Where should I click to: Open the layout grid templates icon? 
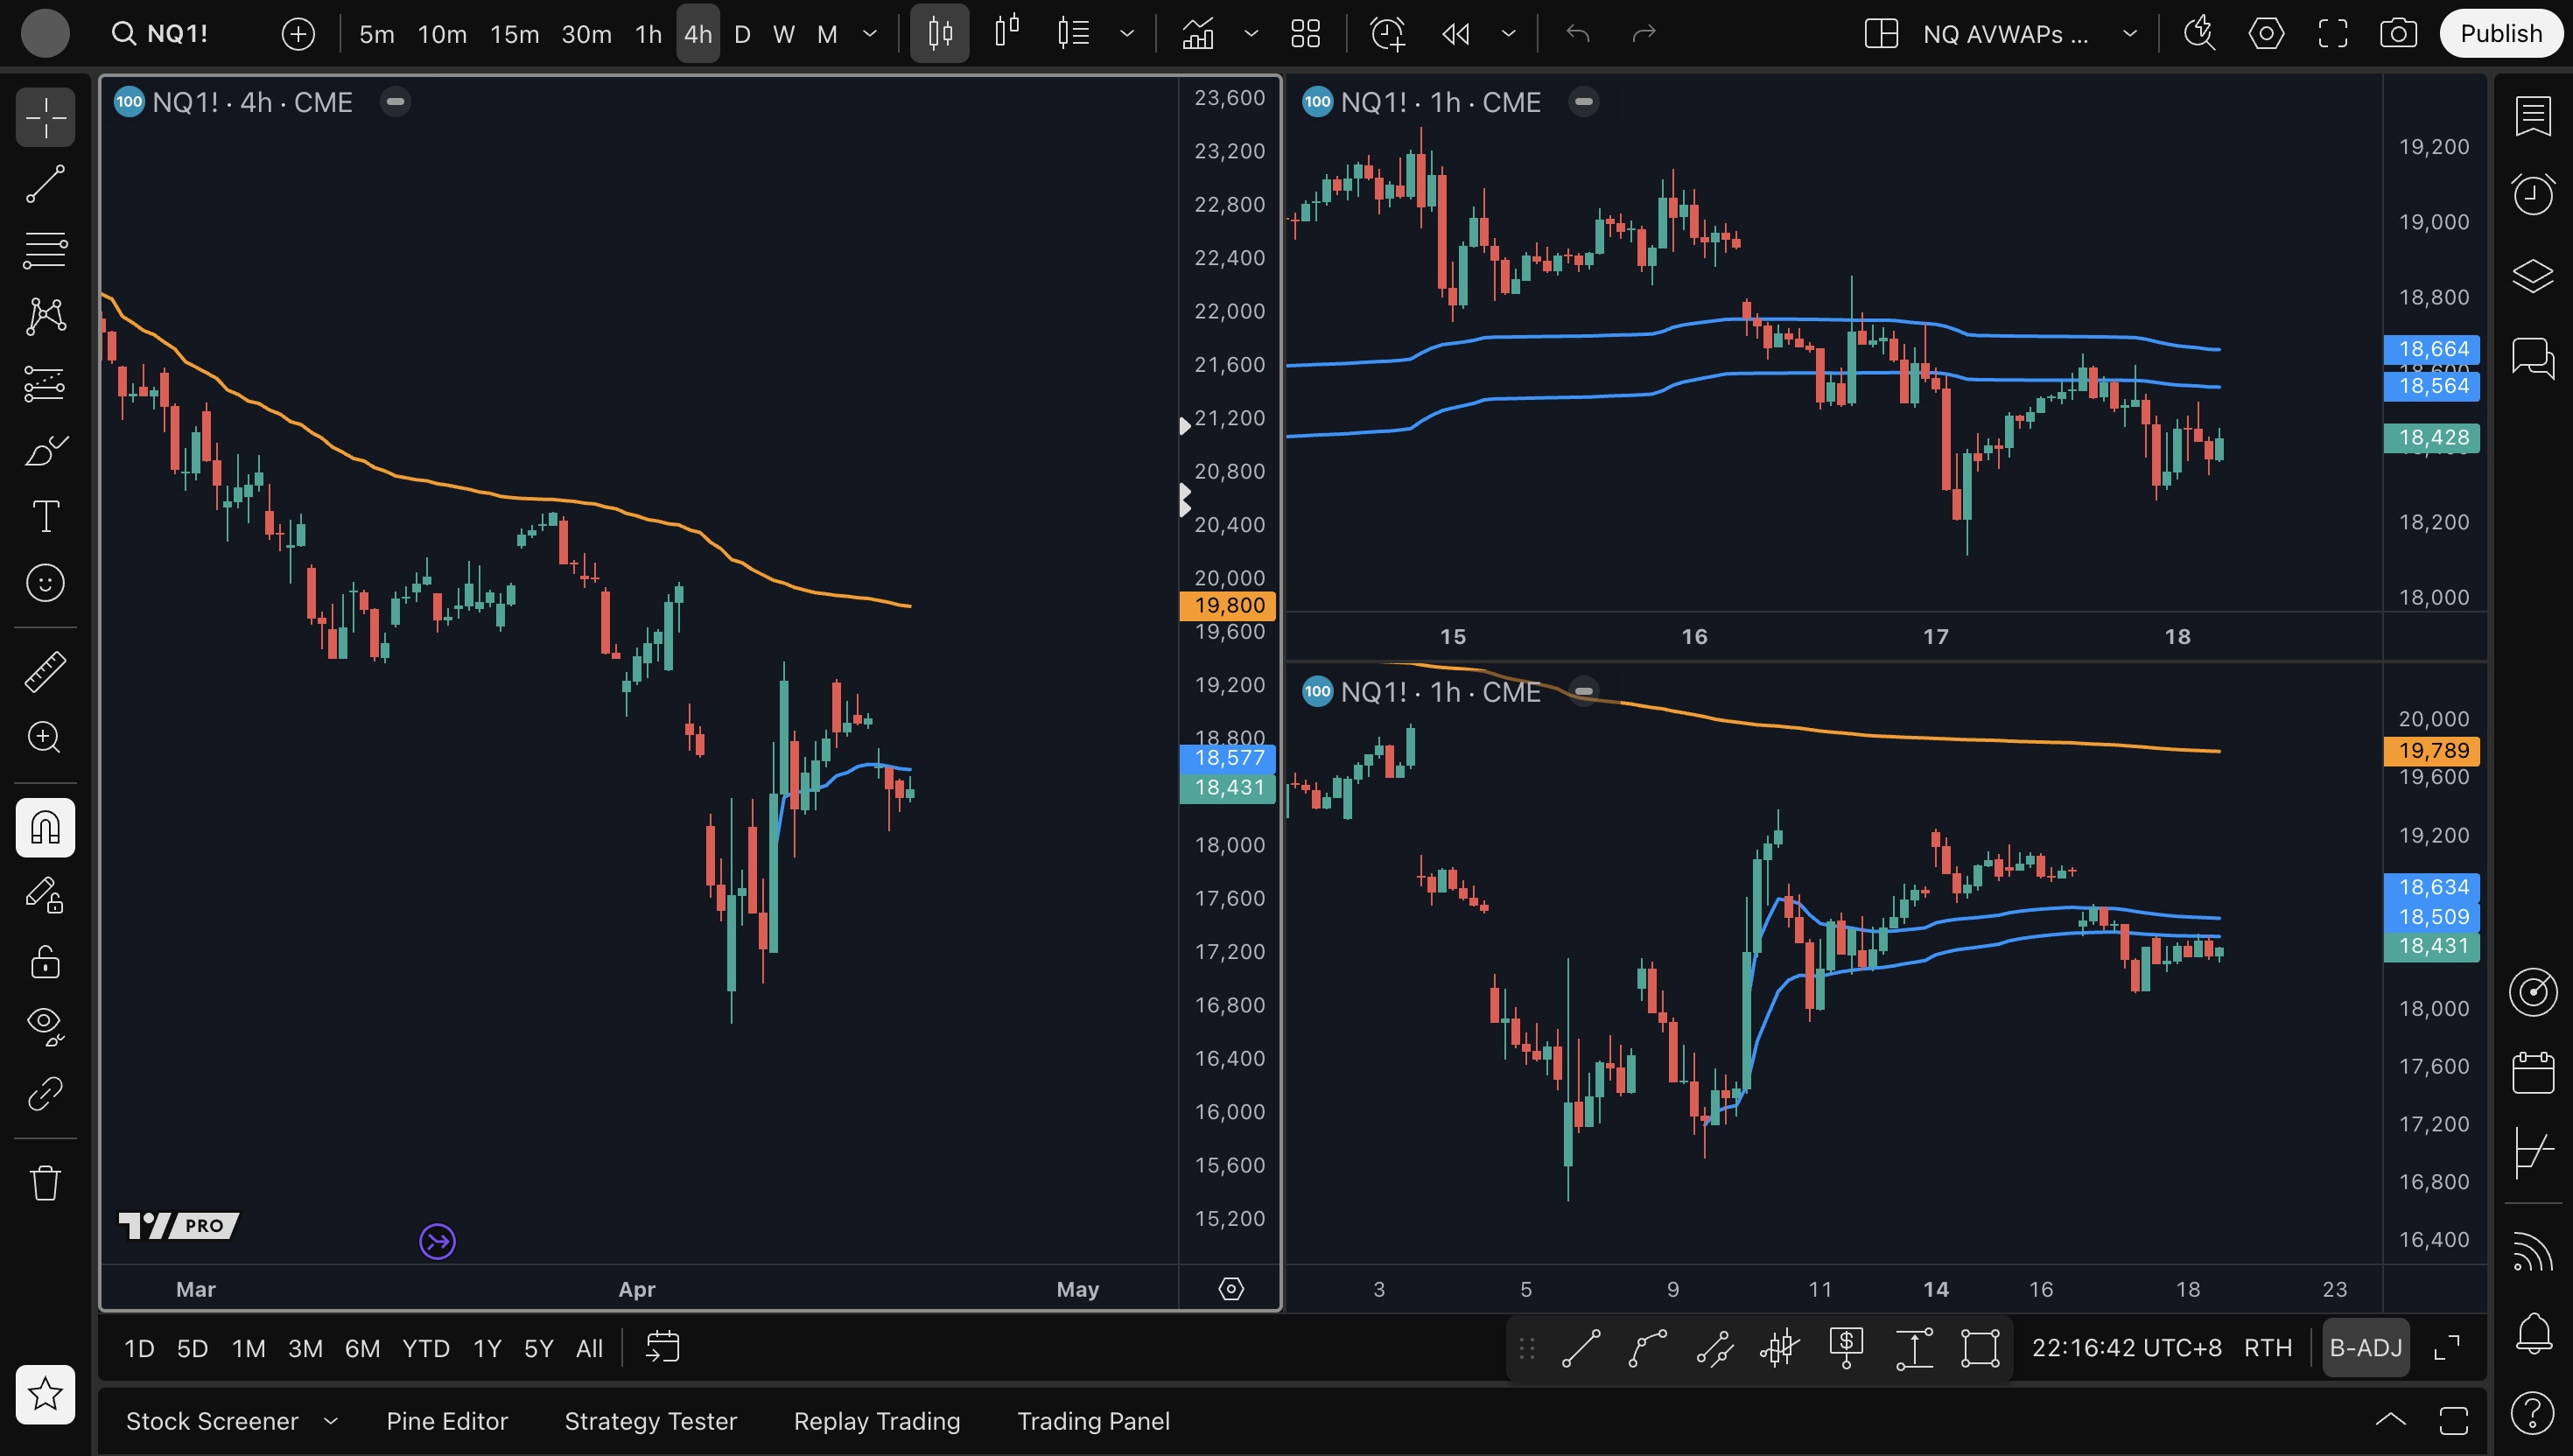point(1305,34)
